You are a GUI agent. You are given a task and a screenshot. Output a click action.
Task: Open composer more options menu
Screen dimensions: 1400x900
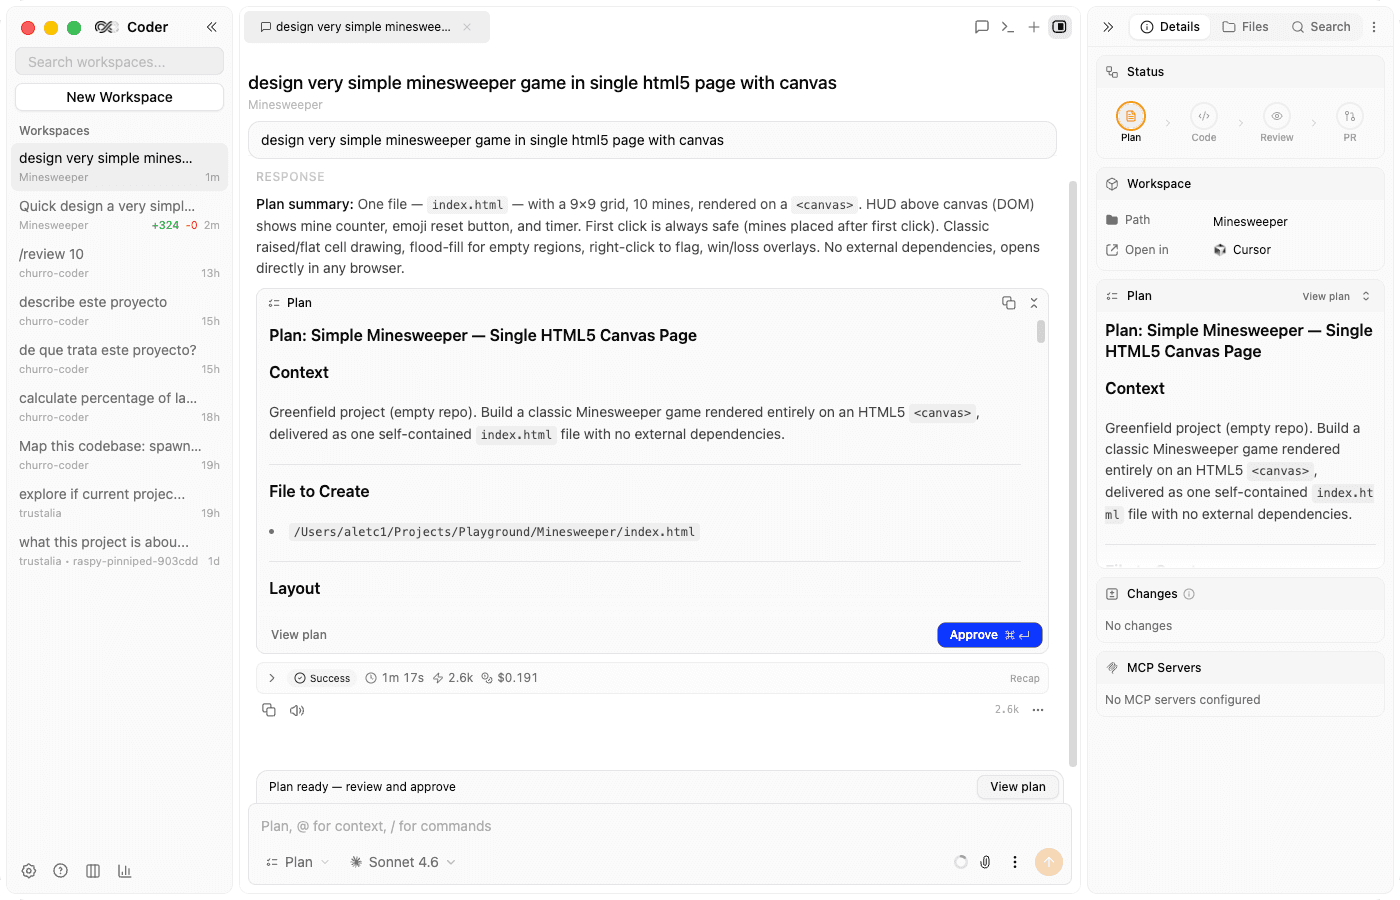(1015, 862)
